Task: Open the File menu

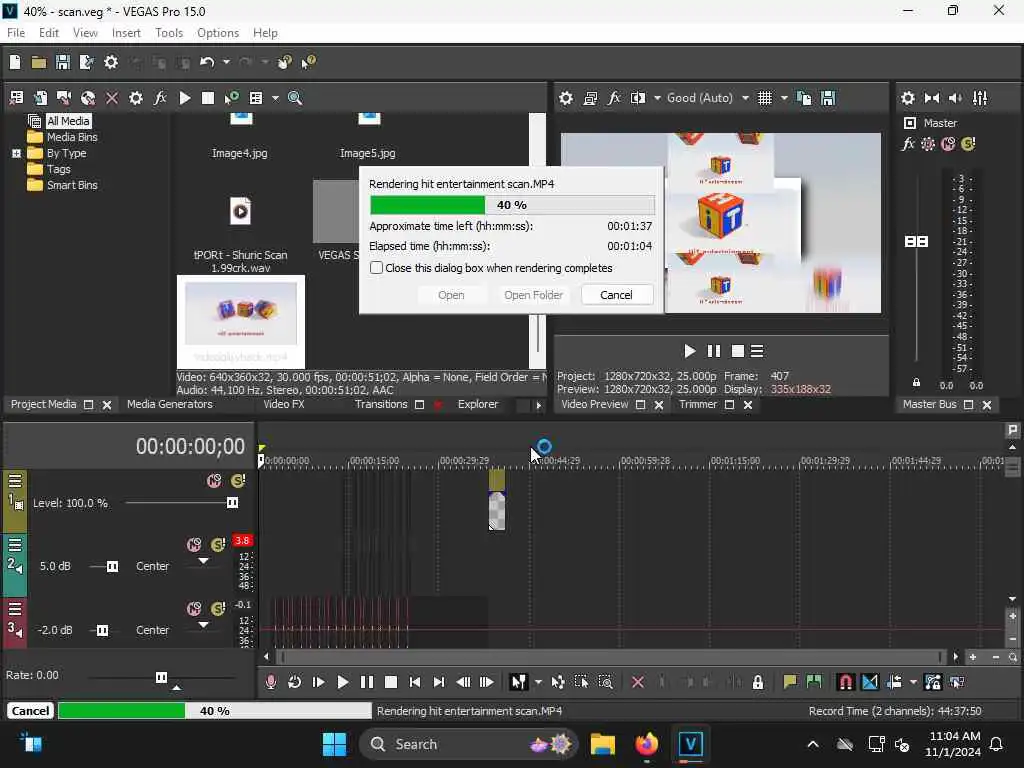Action: click(x=16, y=33)
